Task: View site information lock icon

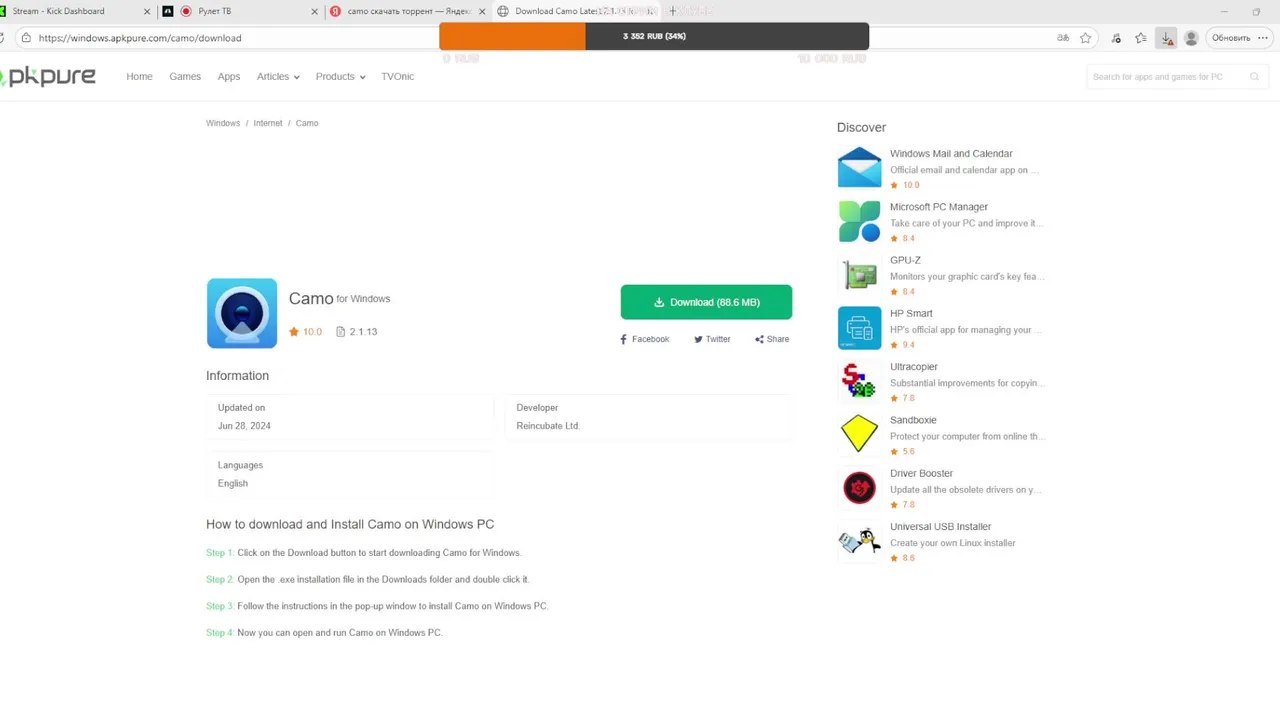Action: [x=26, y=38]
